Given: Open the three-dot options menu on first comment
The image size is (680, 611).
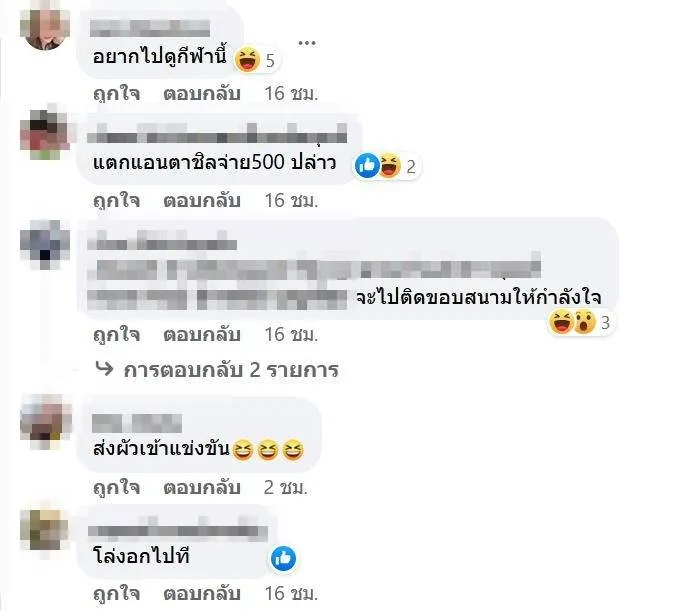Looking at the screenshot, I should (307, 42).
